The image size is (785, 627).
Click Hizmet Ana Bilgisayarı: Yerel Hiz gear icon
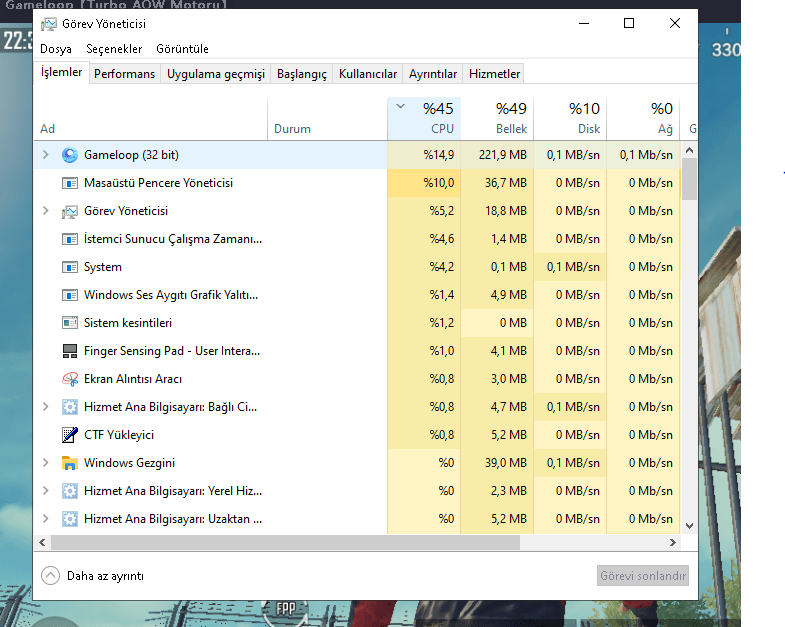70,491
